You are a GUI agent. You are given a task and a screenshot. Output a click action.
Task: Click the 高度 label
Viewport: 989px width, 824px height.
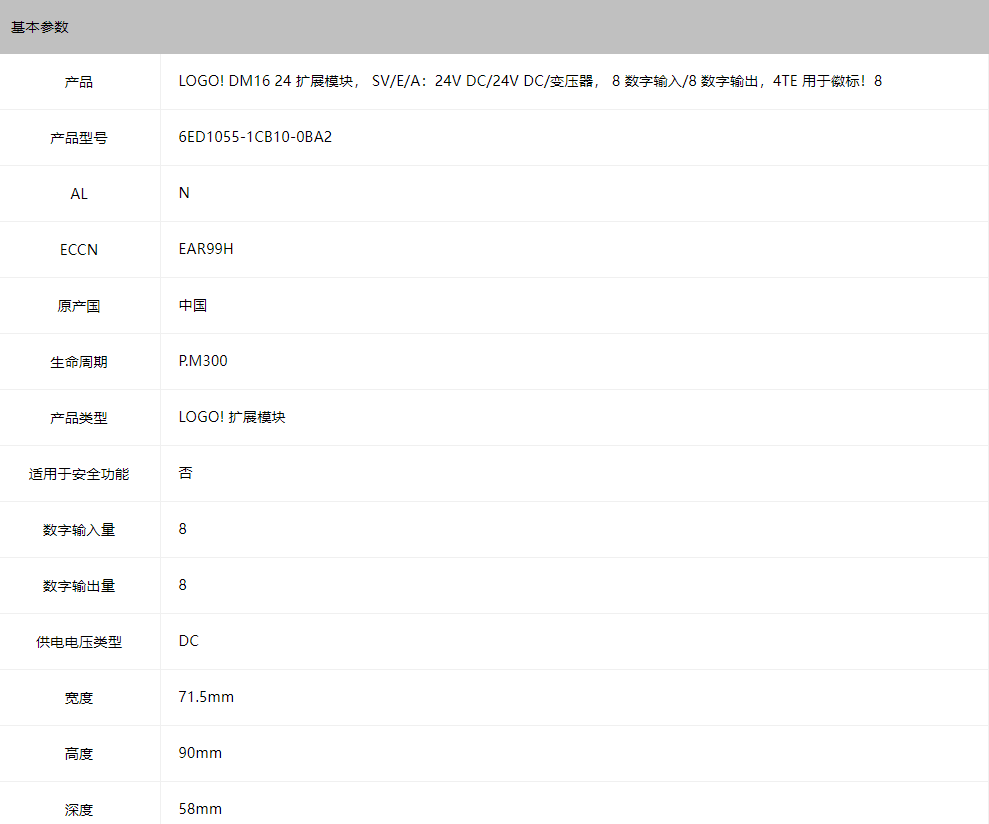(79, 755)
